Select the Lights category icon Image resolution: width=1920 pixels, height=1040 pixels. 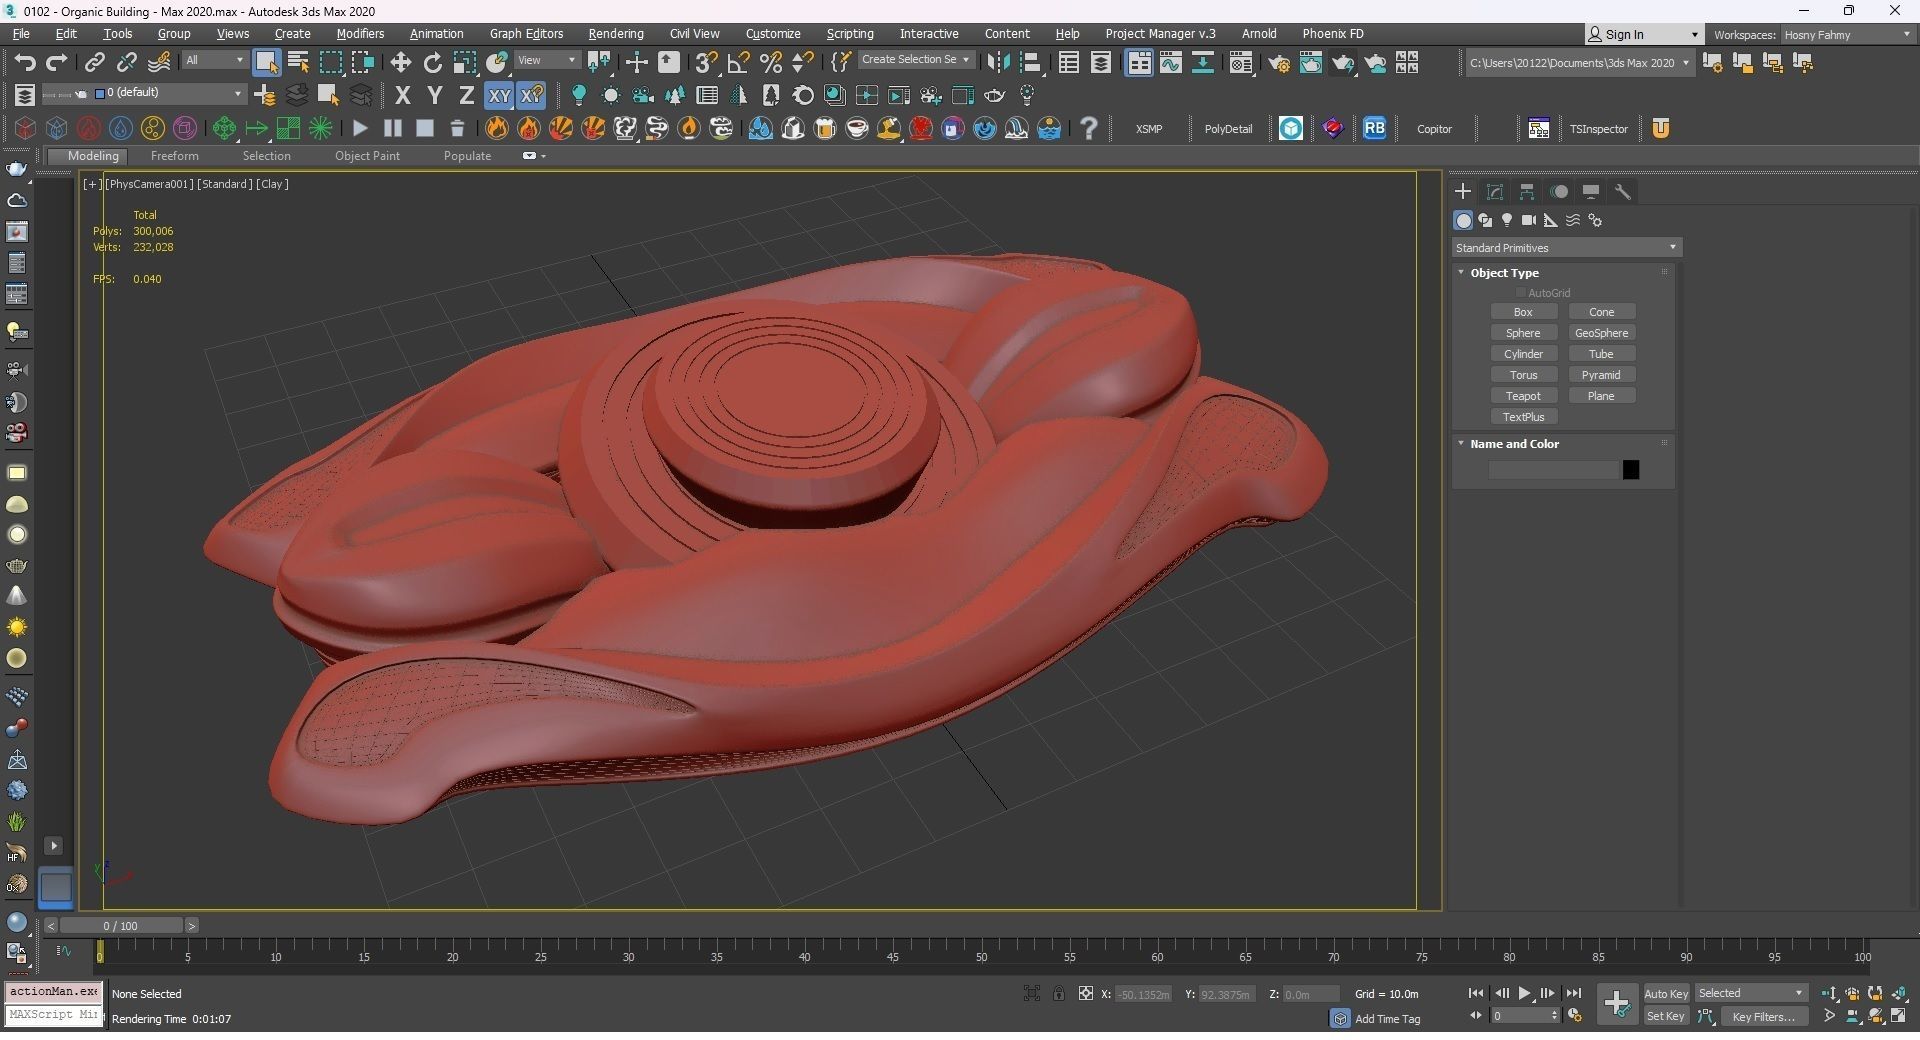click(x=1507, y=220)
